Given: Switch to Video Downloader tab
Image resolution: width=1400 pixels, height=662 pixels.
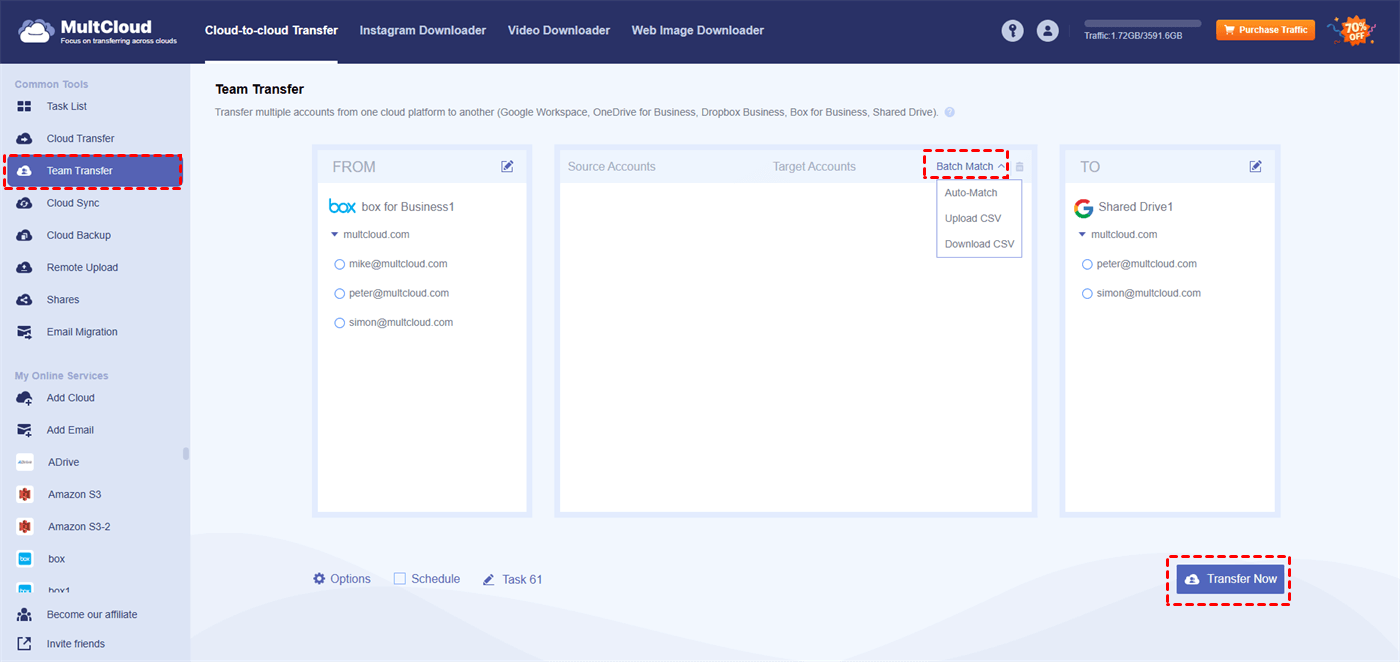Looking at the screenshot, I should (x=559, y=31).
